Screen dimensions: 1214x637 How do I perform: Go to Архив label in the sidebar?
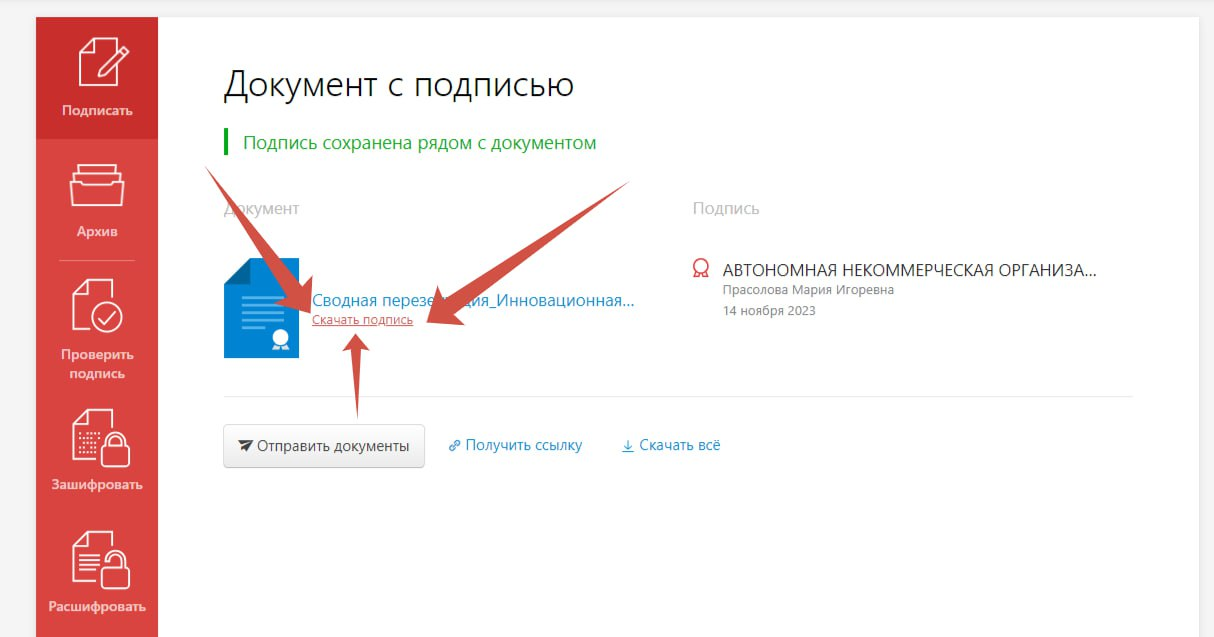[97, 231]
